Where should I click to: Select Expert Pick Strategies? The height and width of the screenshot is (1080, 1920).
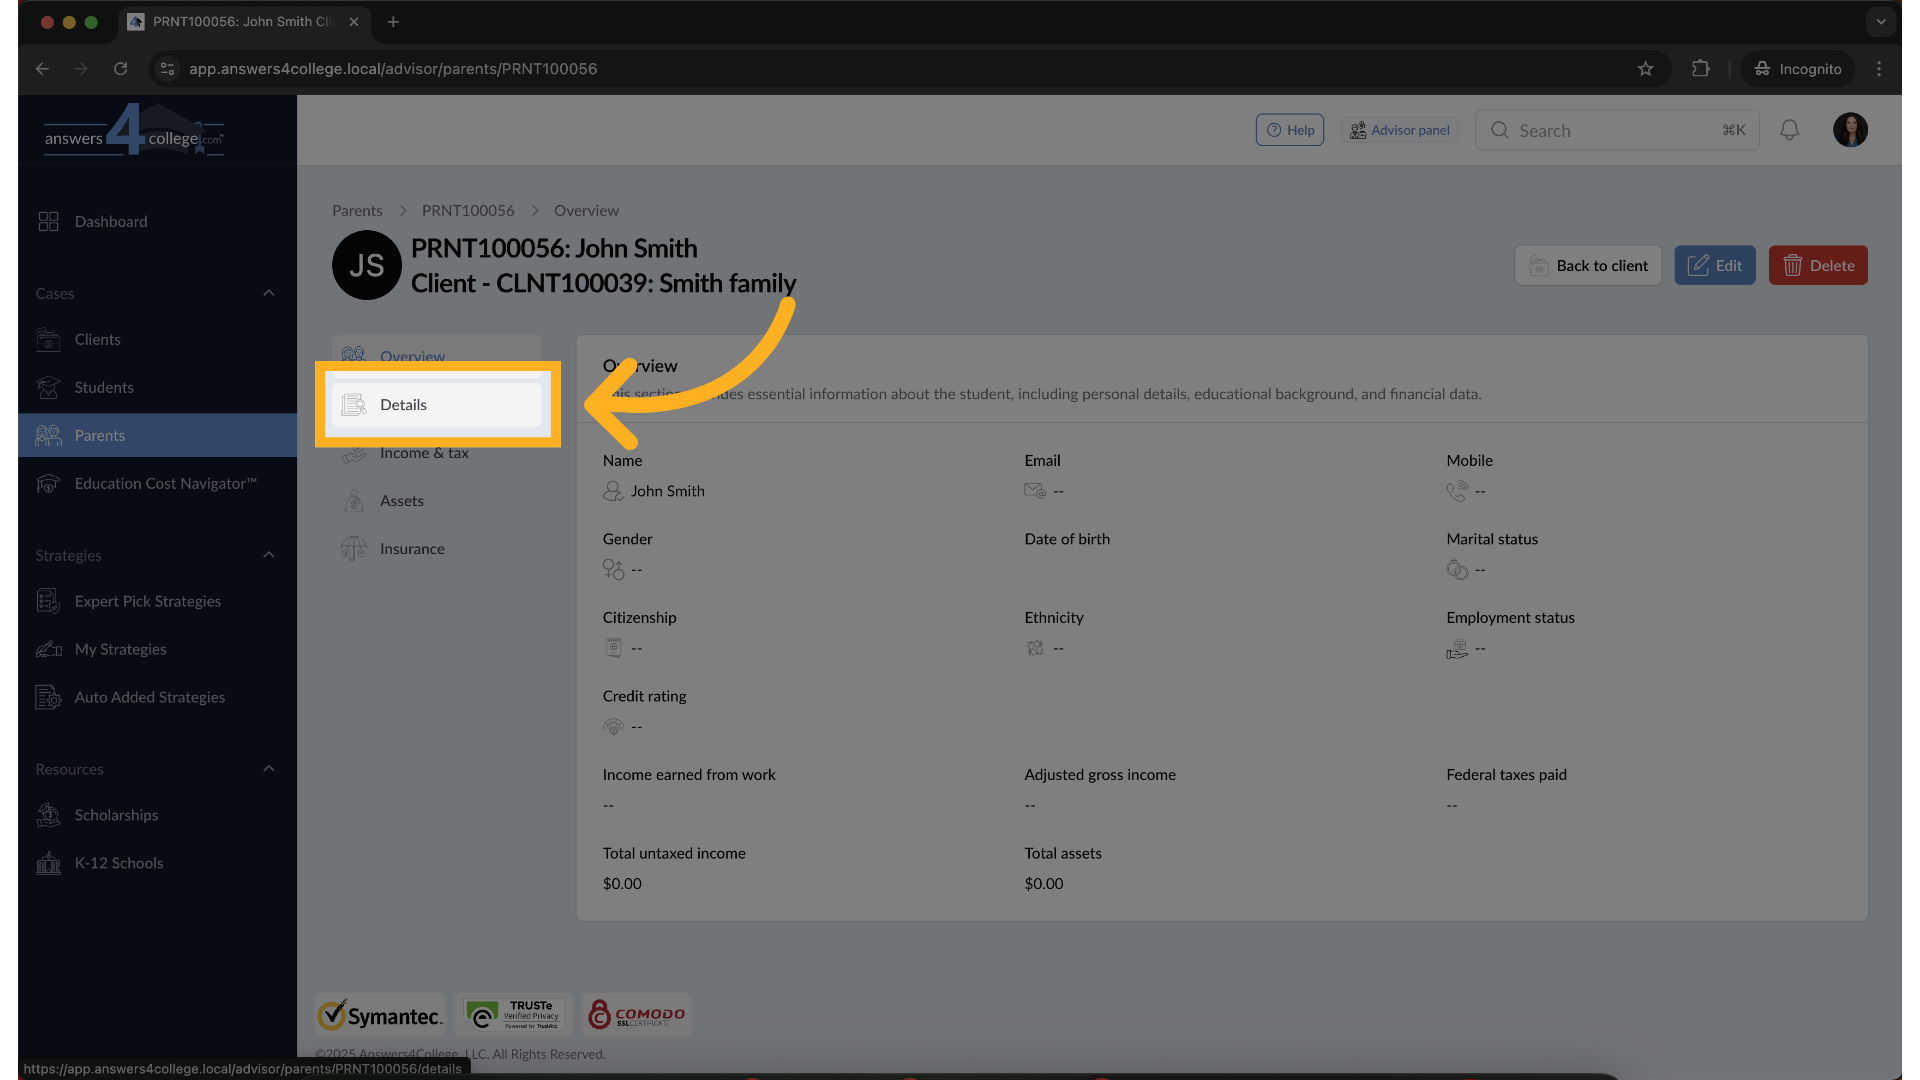coord(148,601)
